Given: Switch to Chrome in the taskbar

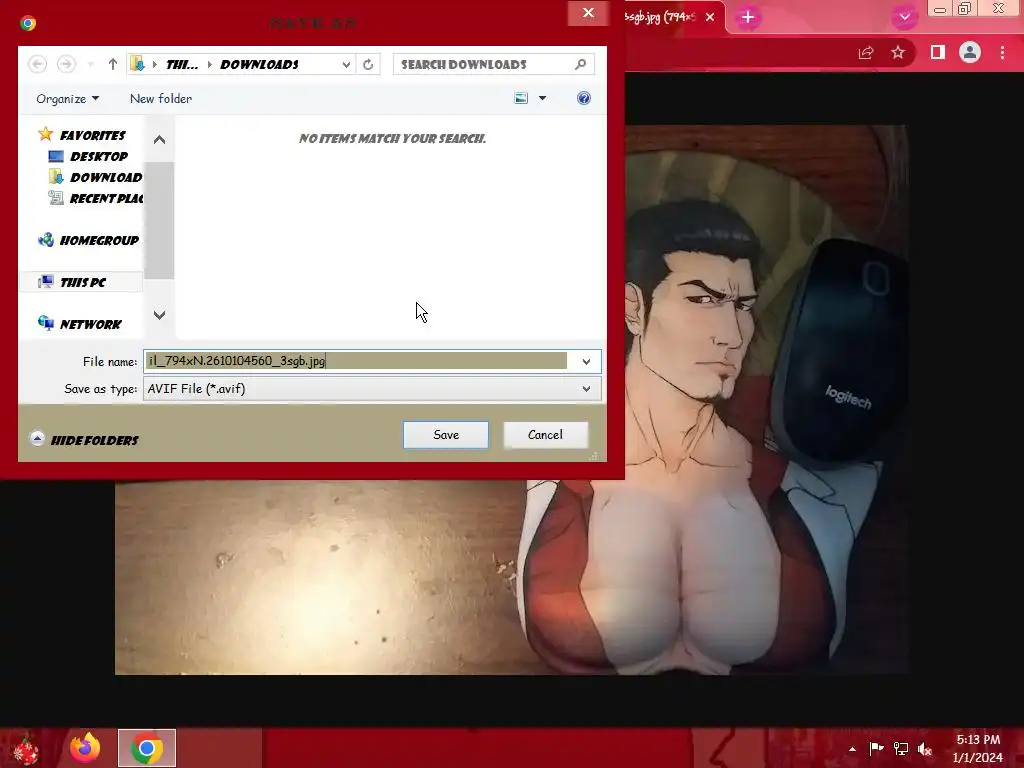Looking at the screenshot, I should tap(147, 748).
